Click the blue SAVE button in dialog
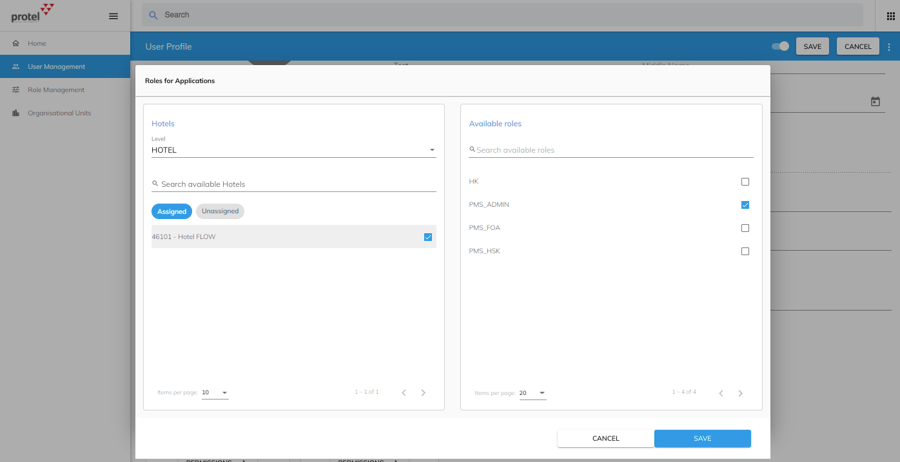900x462 pixels. click(x=702, y=438)
